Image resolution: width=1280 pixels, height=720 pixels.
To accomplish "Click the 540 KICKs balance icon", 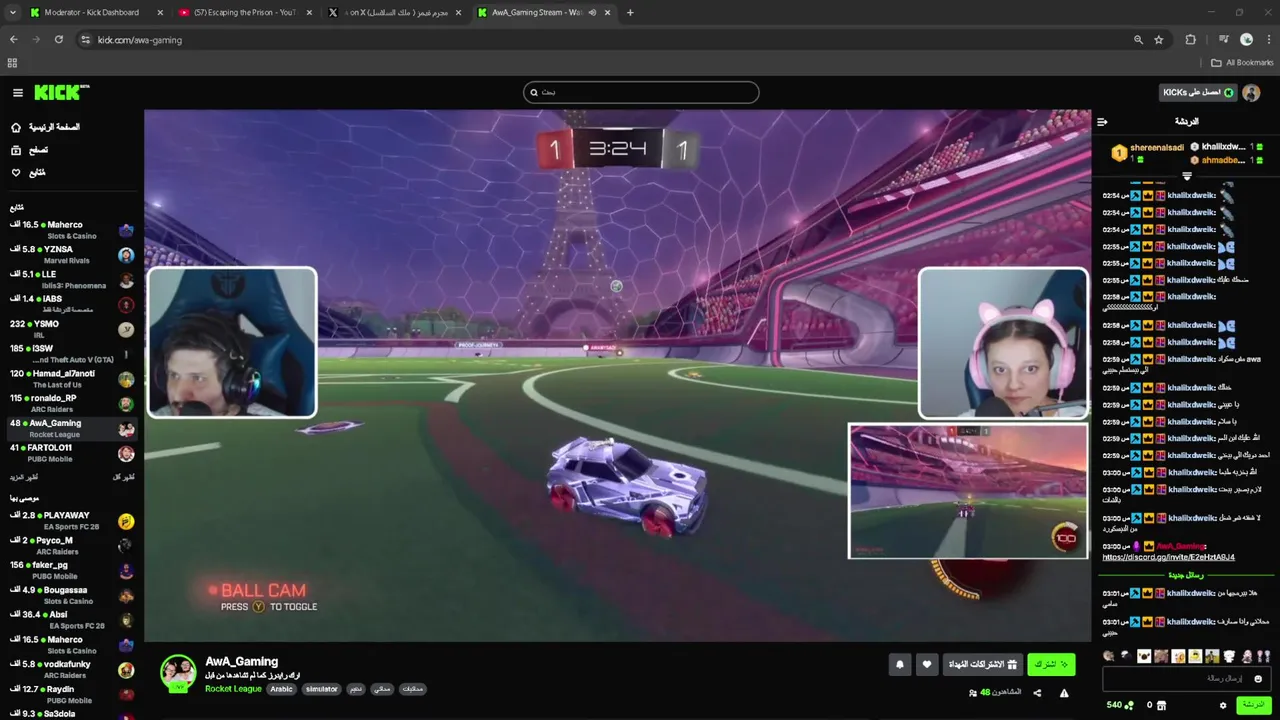I will 1129,705.
